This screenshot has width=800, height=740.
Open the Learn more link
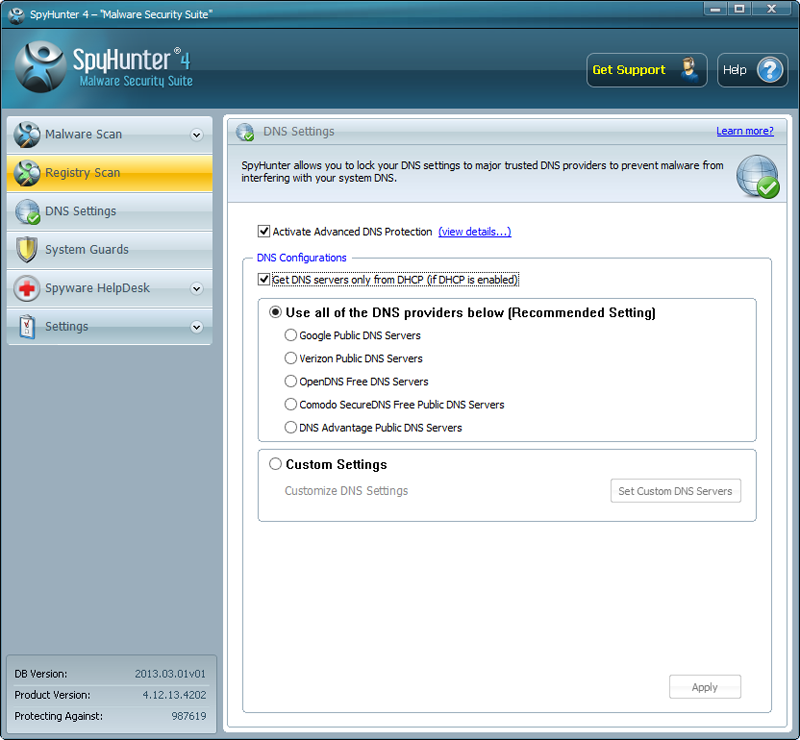[x=744, y=131]
